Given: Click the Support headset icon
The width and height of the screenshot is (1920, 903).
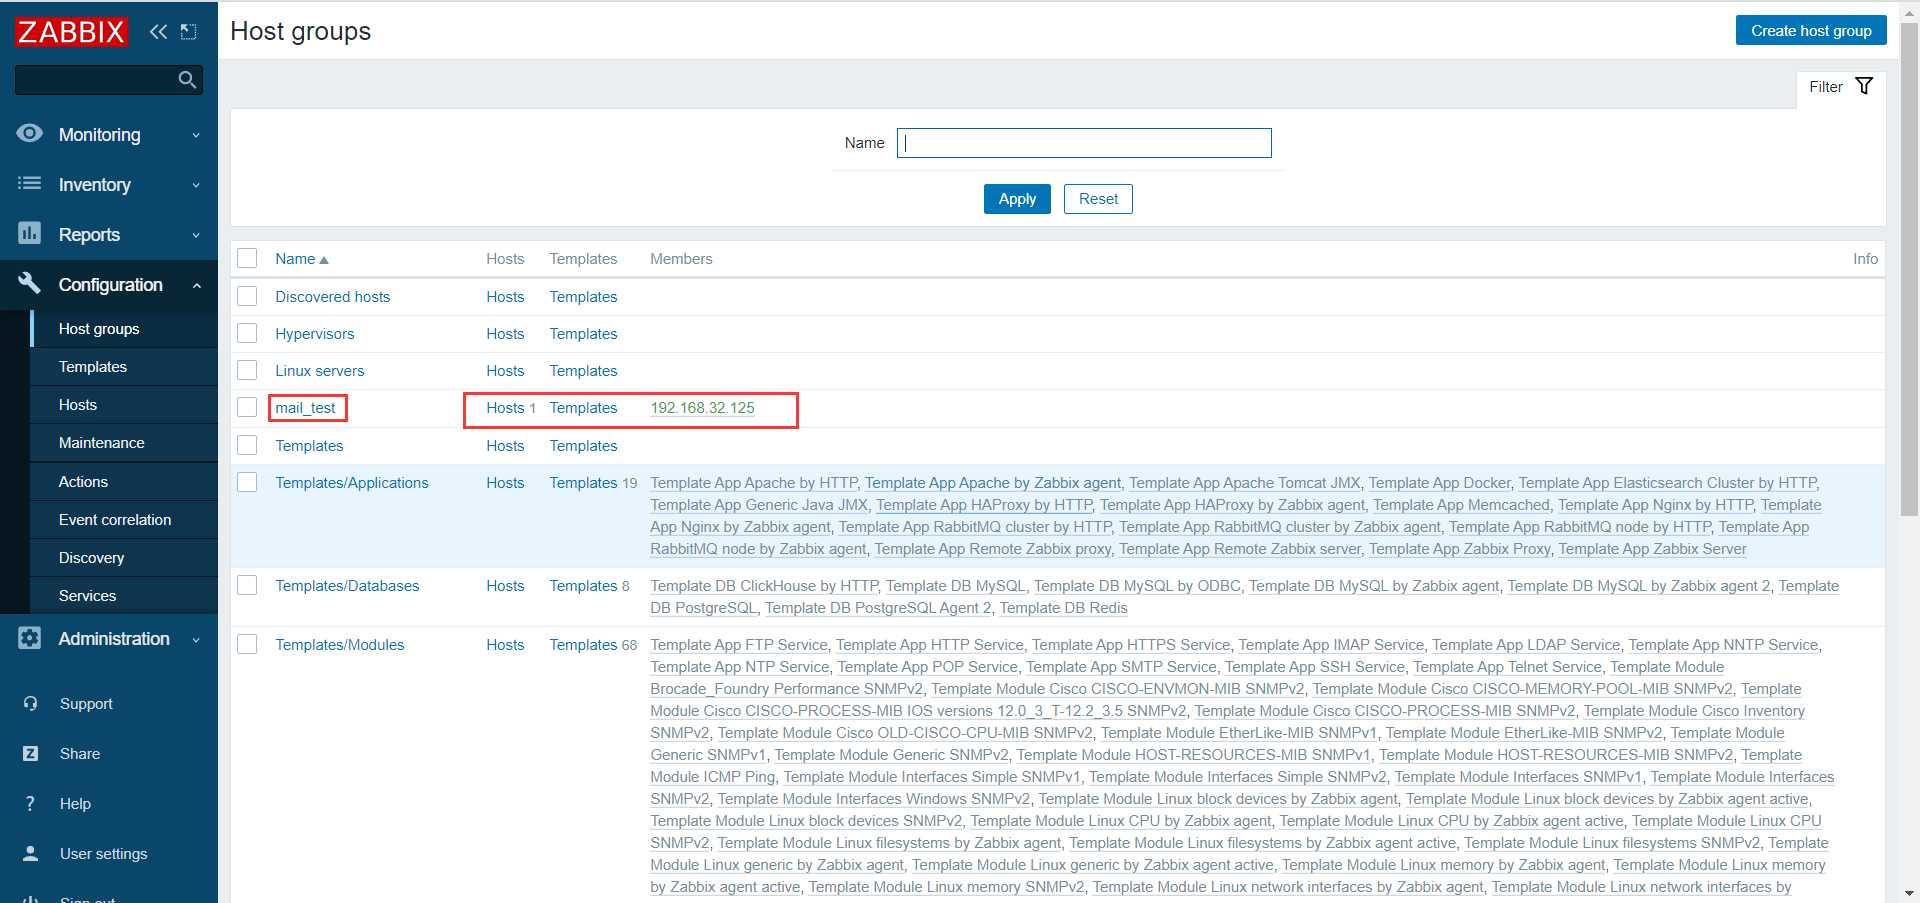Looking at the screenshot, I should click(x=31, y=704).
